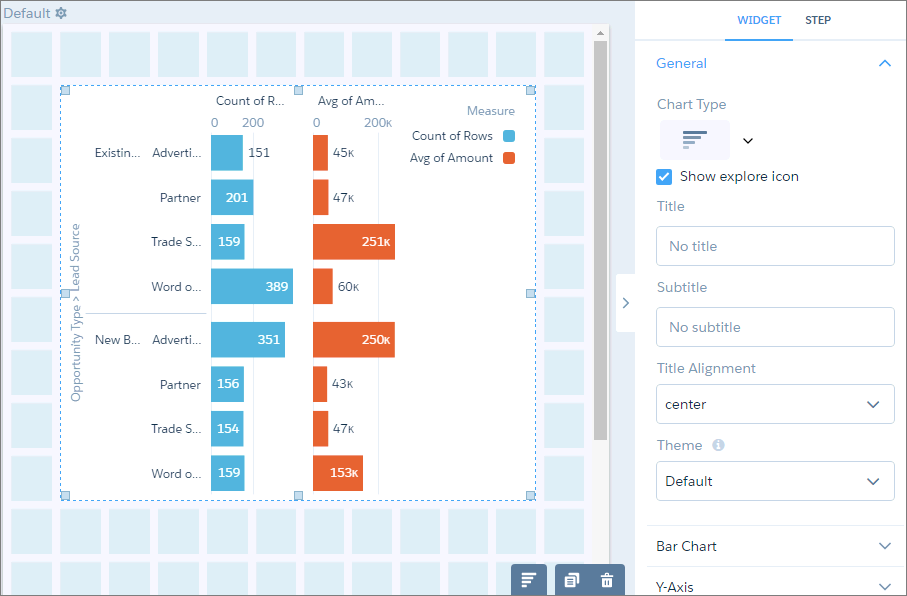The width and height of the screenshot is (907, 596).
Task: Select the blue bar labeled 389
Action: (x=252, y=286)
